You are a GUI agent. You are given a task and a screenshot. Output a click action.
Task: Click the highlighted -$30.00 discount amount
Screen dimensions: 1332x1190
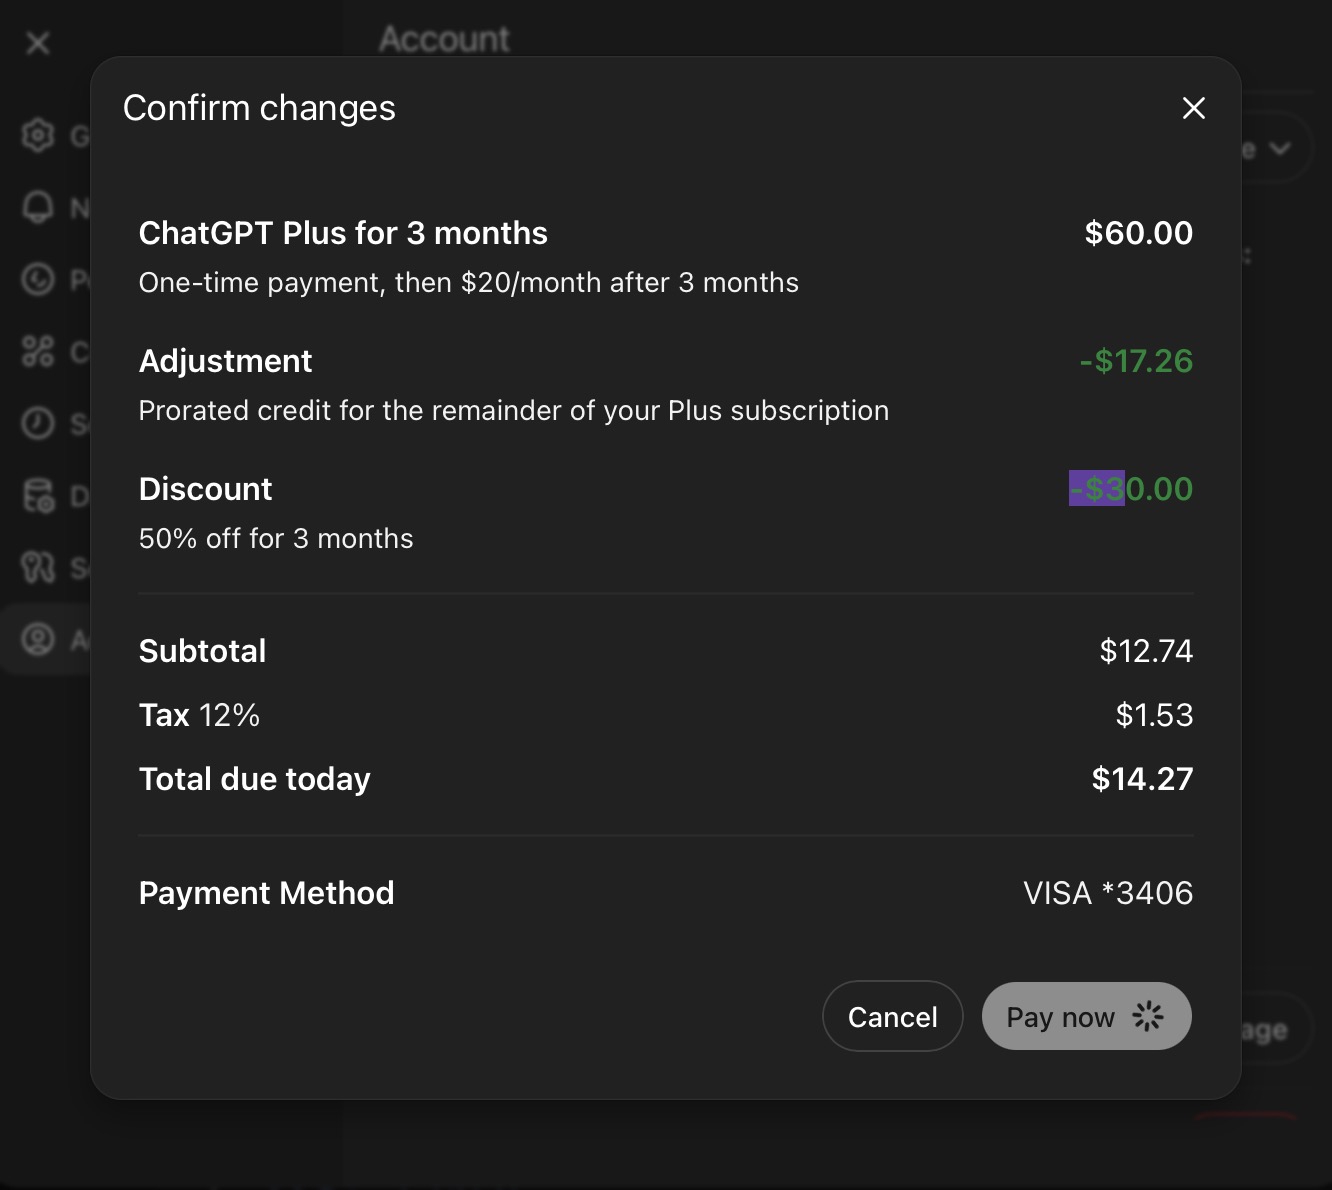tap(1131, 489)
